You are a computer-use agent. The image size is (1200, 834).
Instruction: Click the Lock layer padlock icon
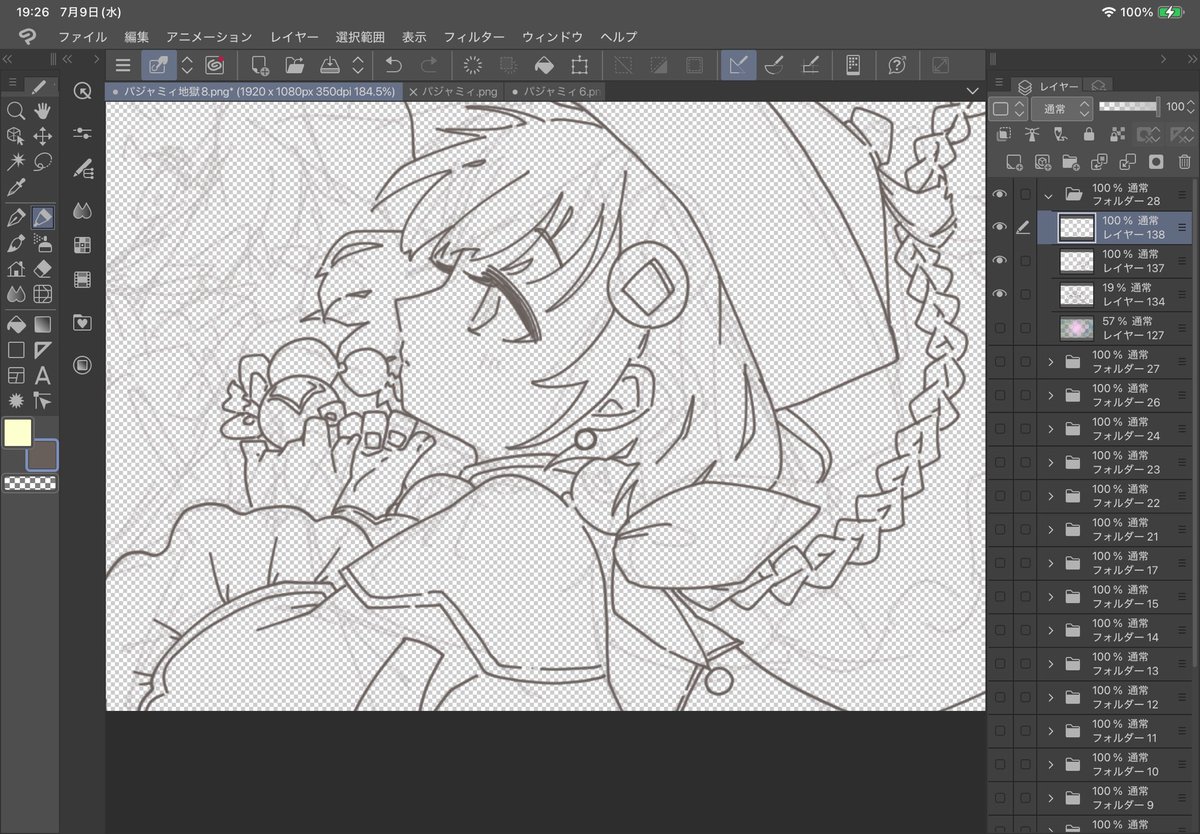coord(1088,134)
